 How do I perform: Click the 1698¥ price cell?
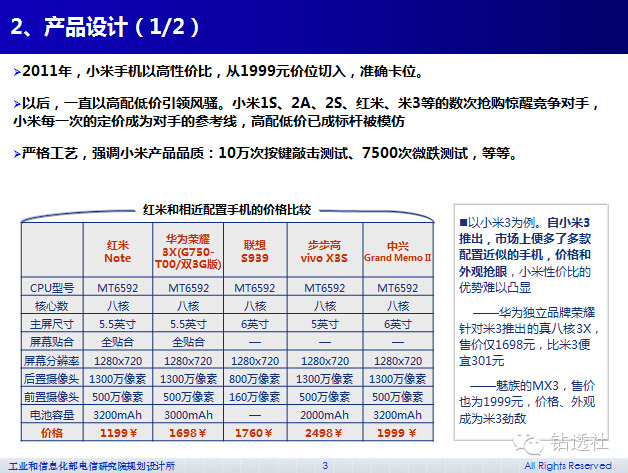(x=187, y=433)
